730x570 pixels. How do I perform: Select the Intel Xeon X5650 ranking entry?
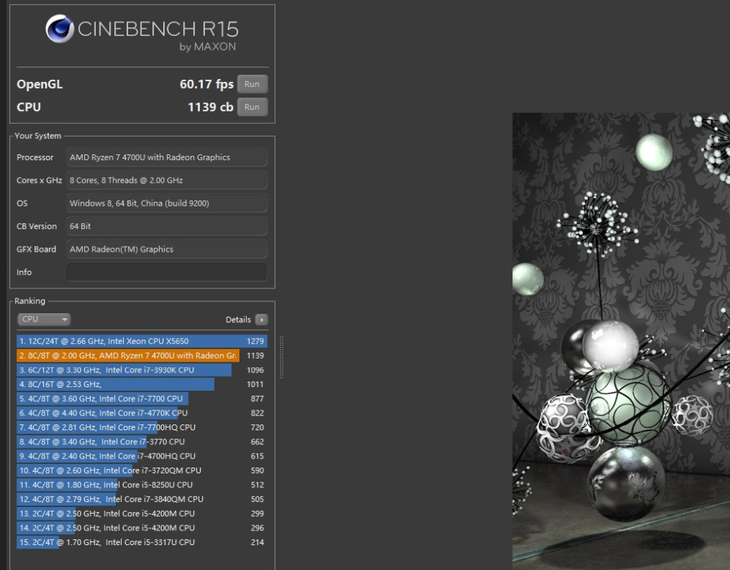(x=140, y=341)
